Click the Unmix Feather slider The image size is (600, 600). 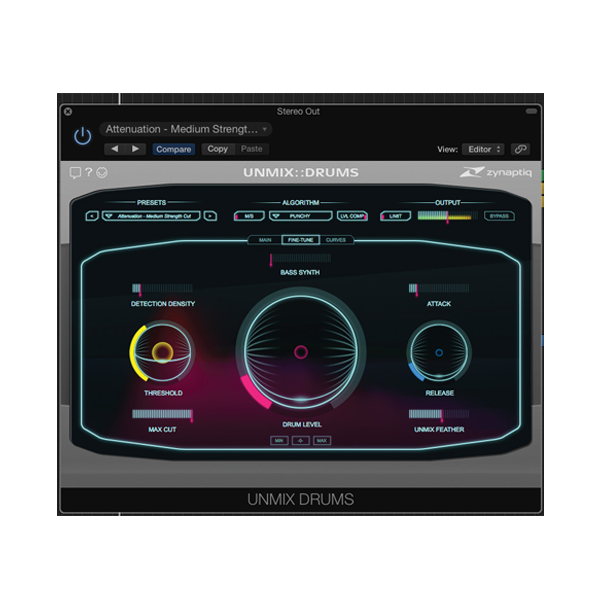[439, 414]
